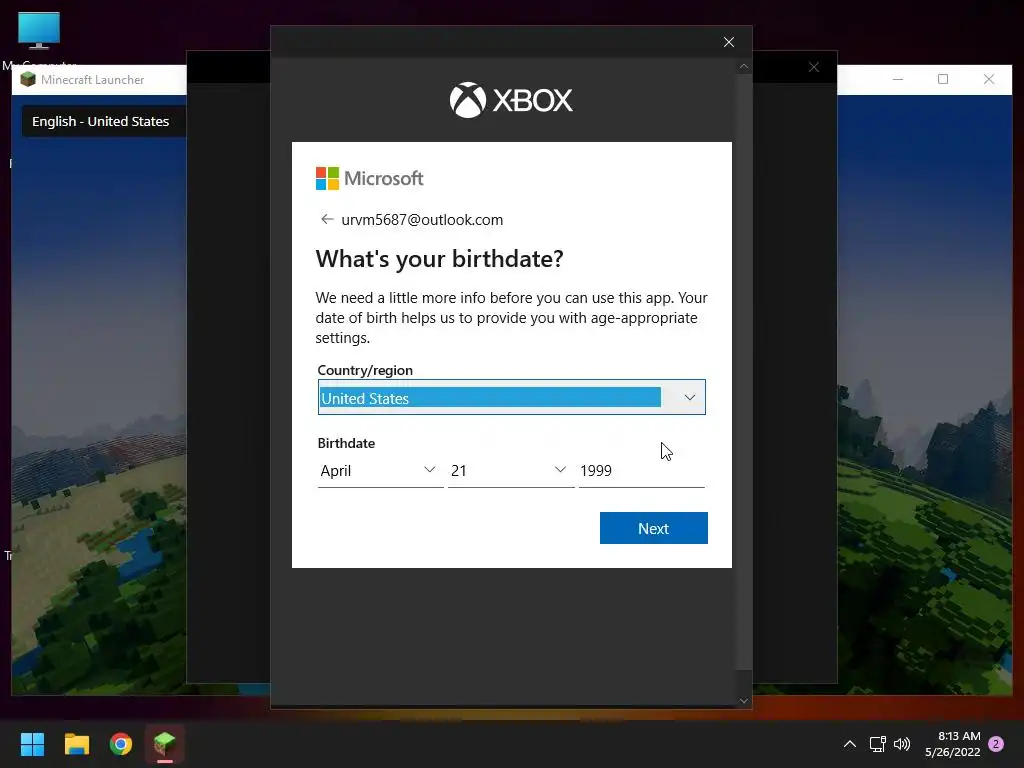Click the volume speaker icon in the tray
The height and width of the screenshot is (768, 1024).
902,744
